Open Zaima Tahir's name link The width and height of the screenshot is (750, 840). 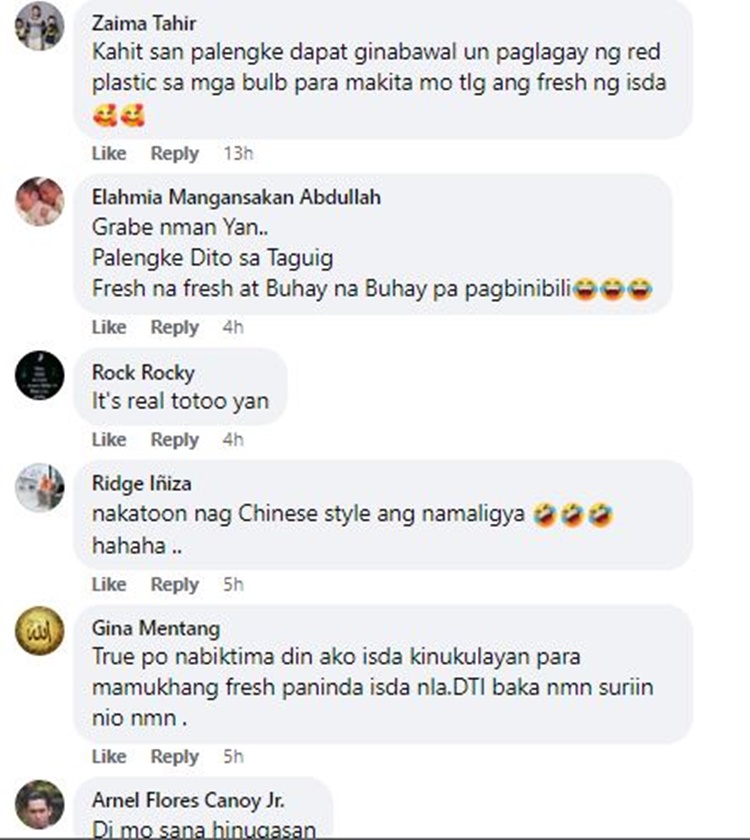tap(144, 23)
